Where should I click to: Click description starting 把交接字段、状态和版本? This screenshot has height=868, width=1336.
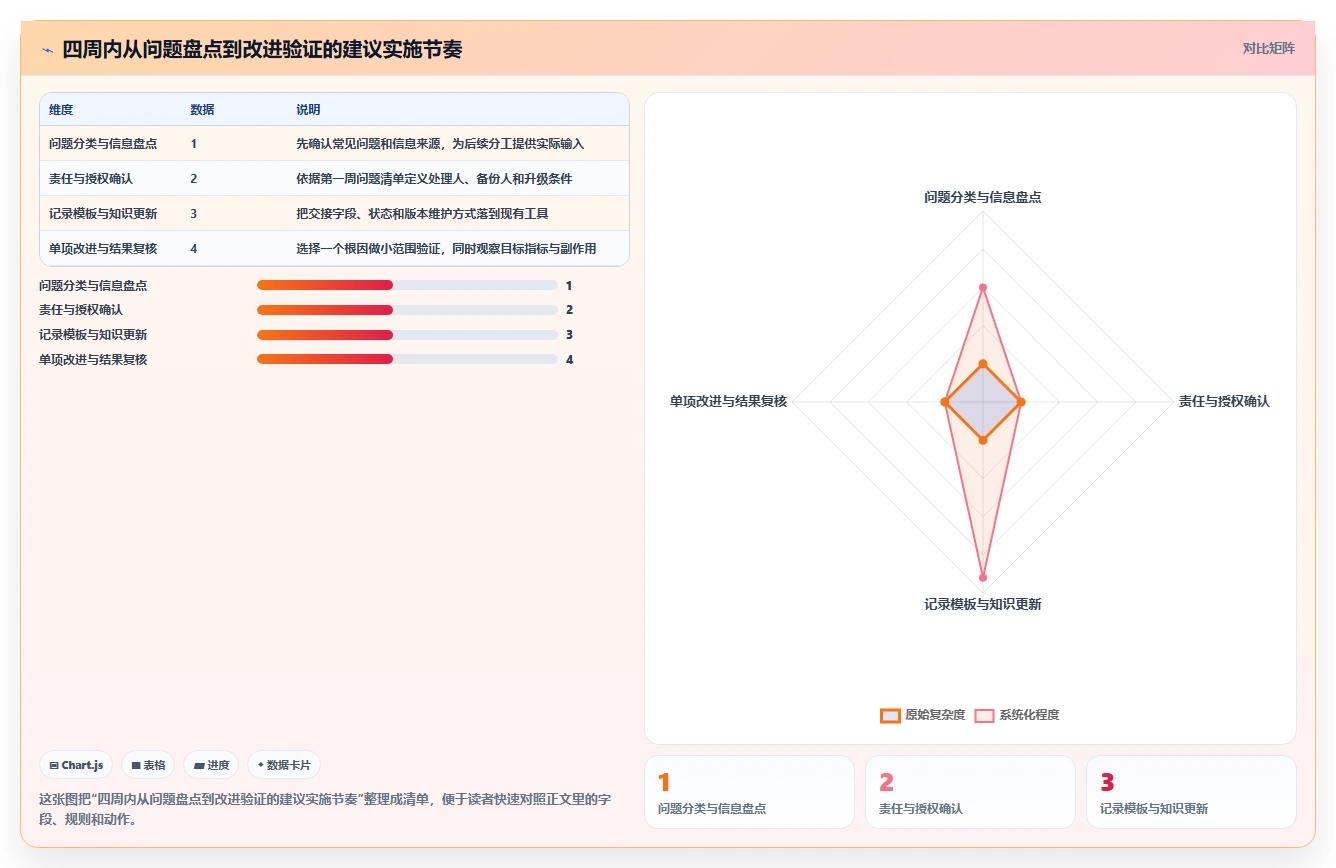coord(422,213)
